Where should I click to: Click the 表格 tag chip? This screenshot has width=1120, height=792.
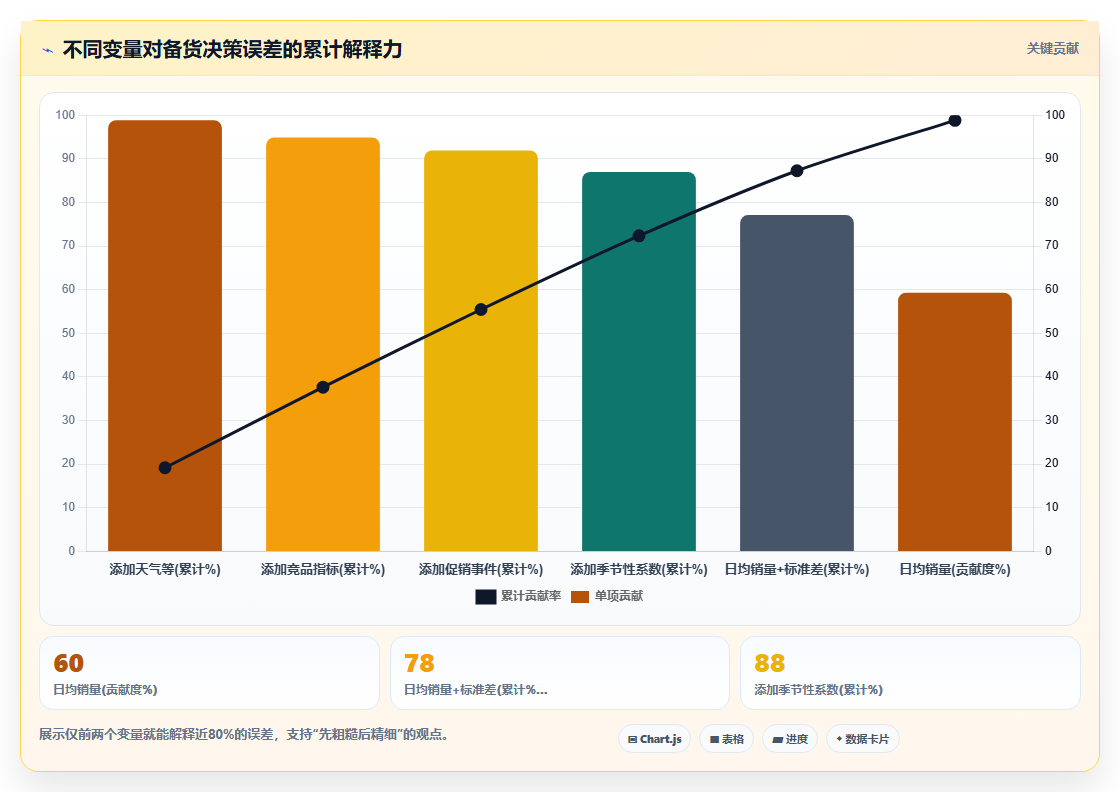tap(726, 739)
